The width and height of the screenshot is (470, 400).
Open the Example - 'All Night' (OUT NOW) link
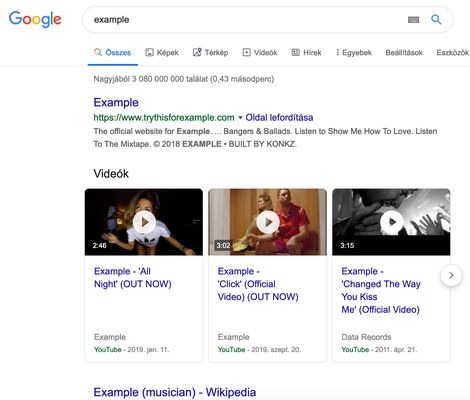(x=133, y=277)
